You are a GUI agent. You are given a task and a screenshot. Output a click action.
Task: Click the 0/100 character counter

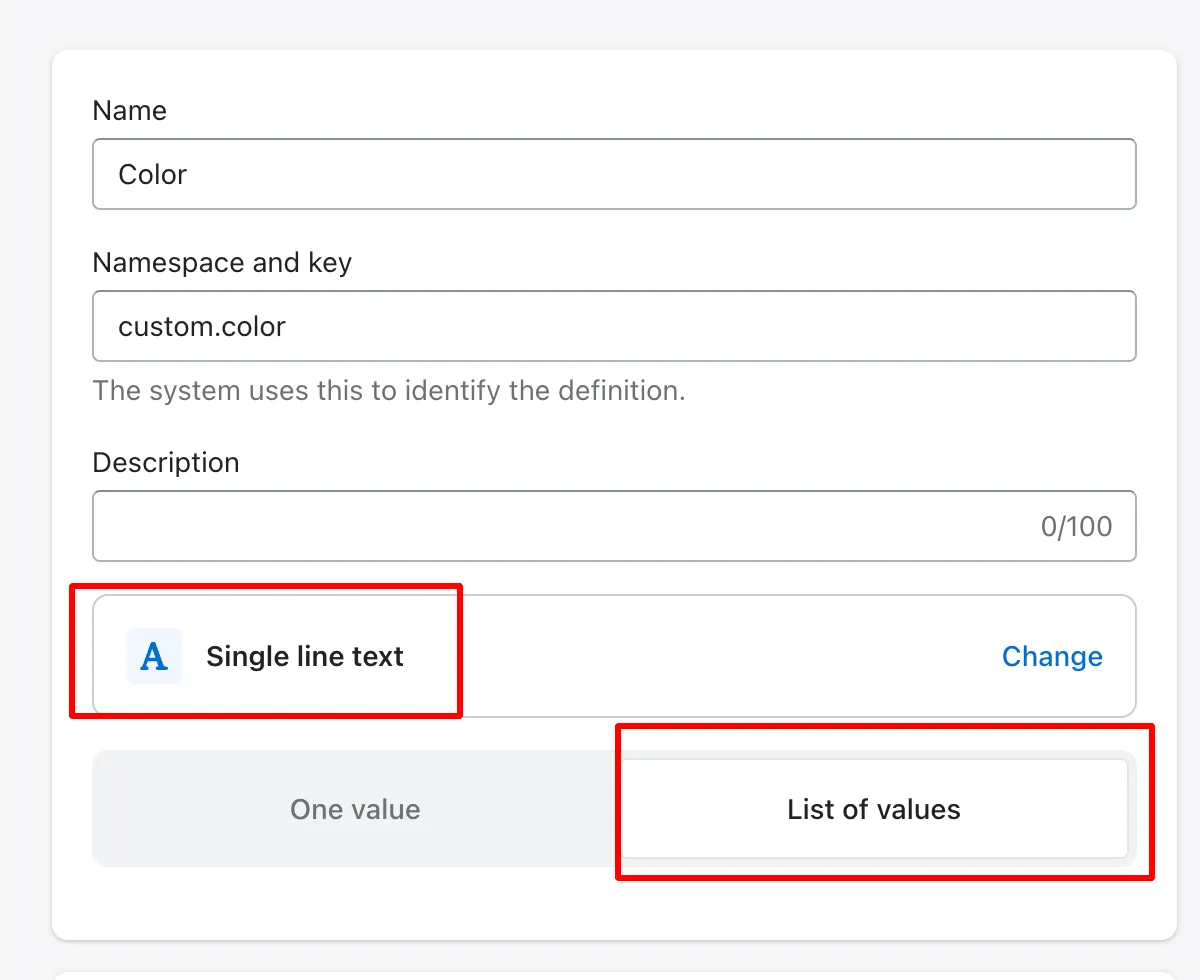[x=1076, y=527]
